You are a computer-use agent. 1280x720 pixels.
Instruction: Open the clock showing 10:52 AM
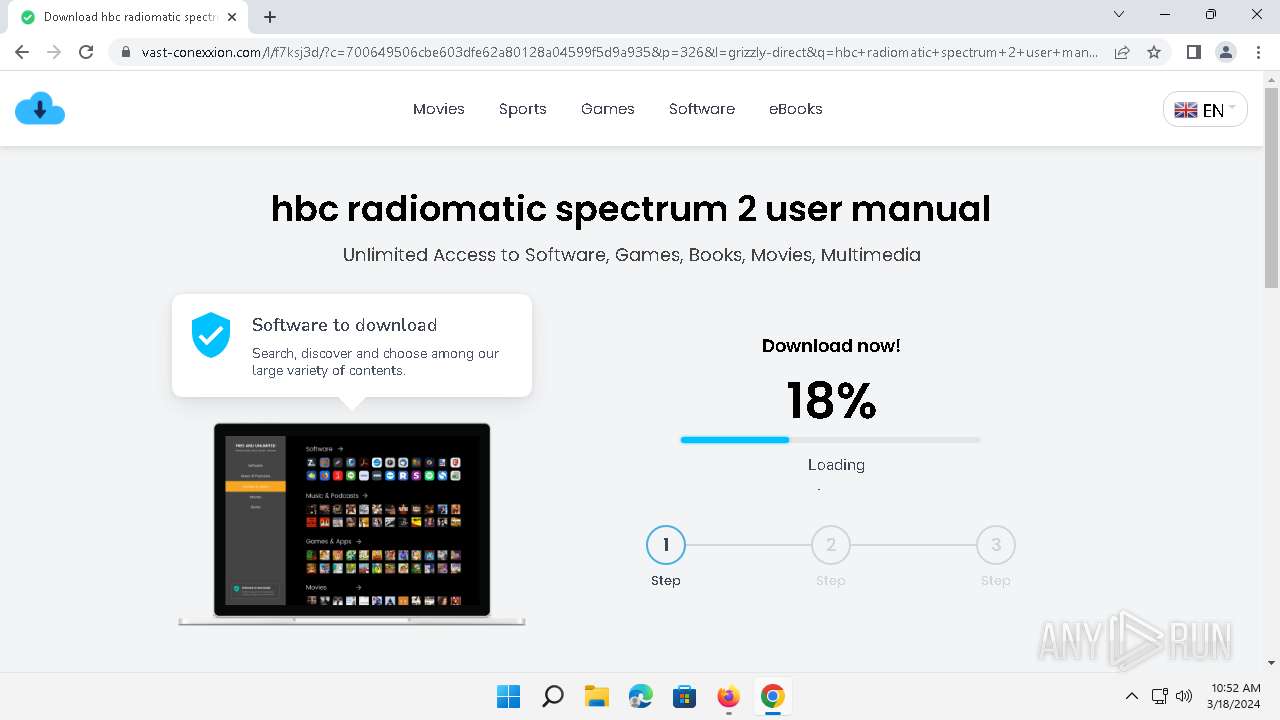pos(1236,696)
